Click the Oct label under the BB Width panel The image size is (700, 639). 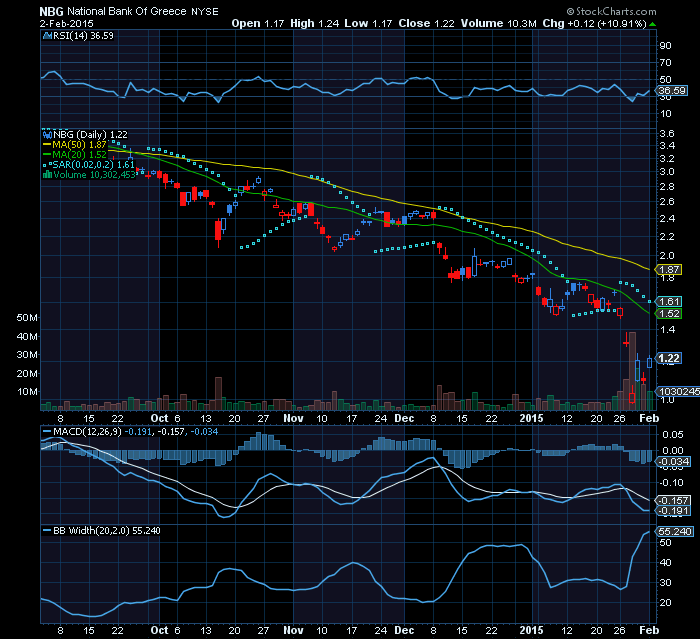coord(159,631)
